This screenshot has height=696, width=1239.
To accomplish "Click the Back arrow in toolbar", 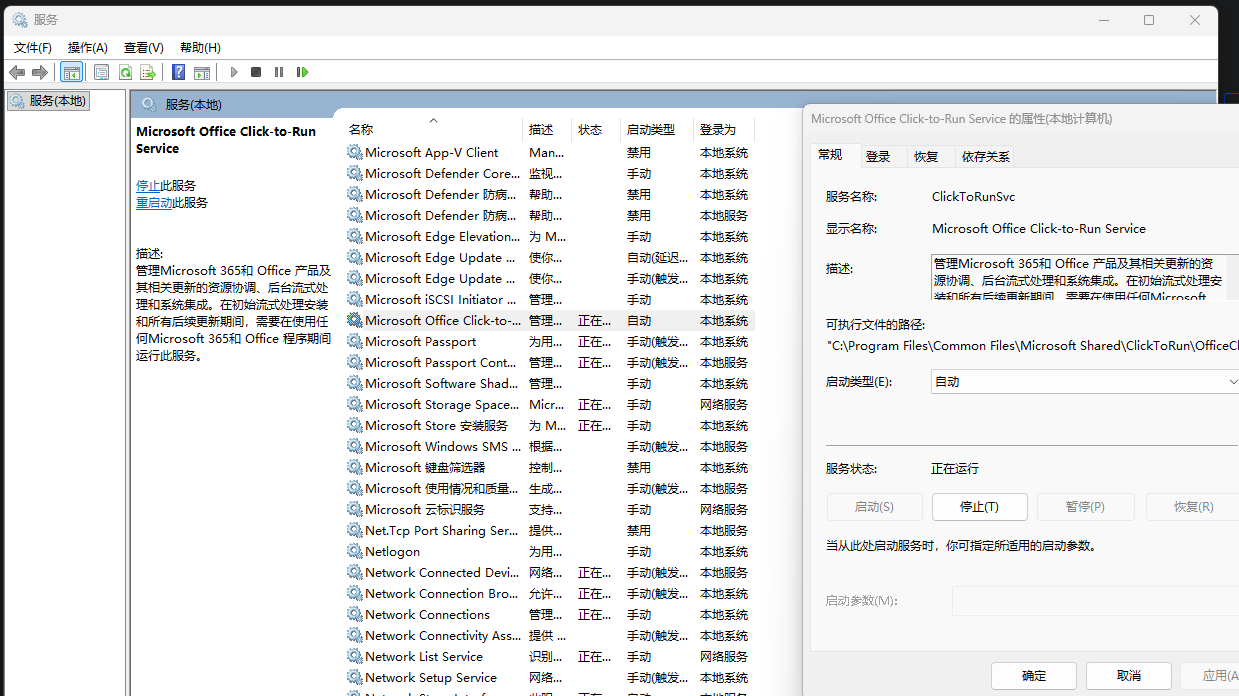I will [x=17, y=72].
